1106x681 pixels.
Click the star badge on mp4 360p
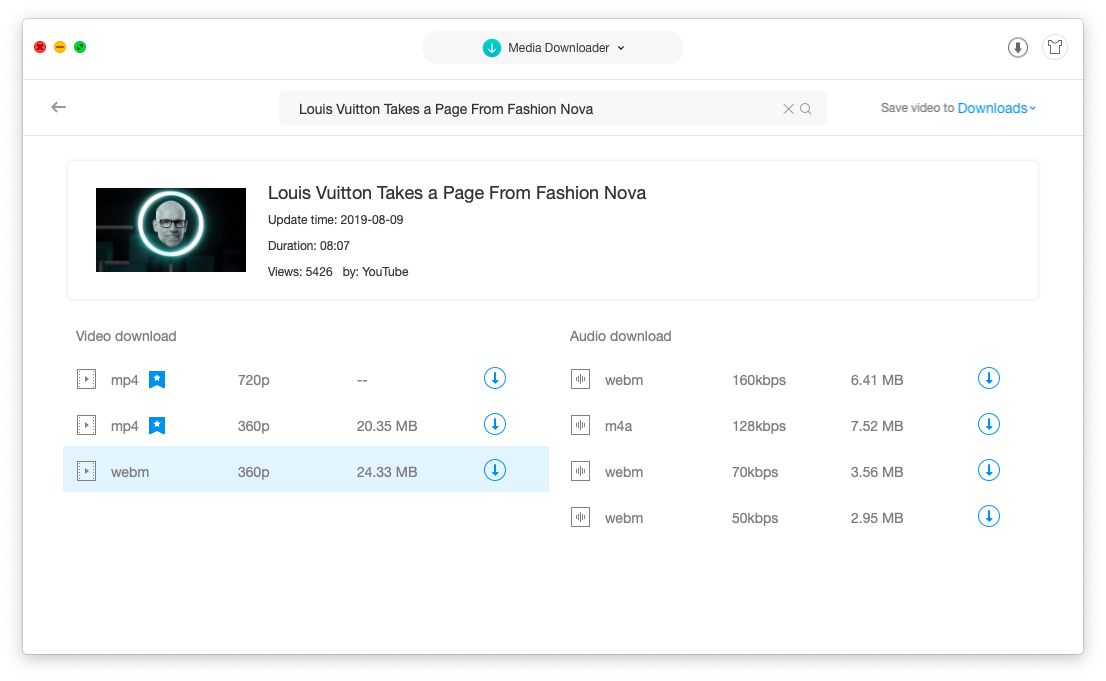pos(157,426)
